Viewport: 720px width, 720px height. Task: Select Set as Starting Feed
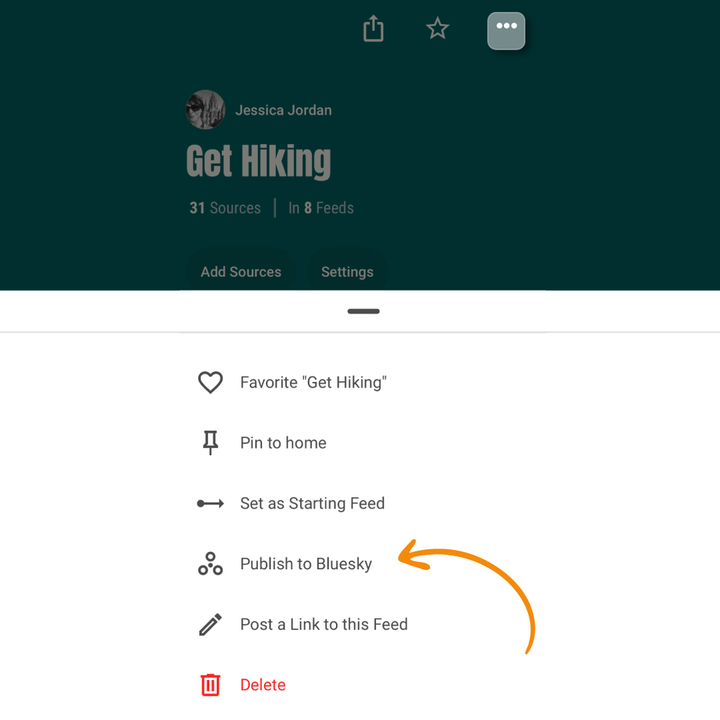pyautogui.click(x=312, y=503)
